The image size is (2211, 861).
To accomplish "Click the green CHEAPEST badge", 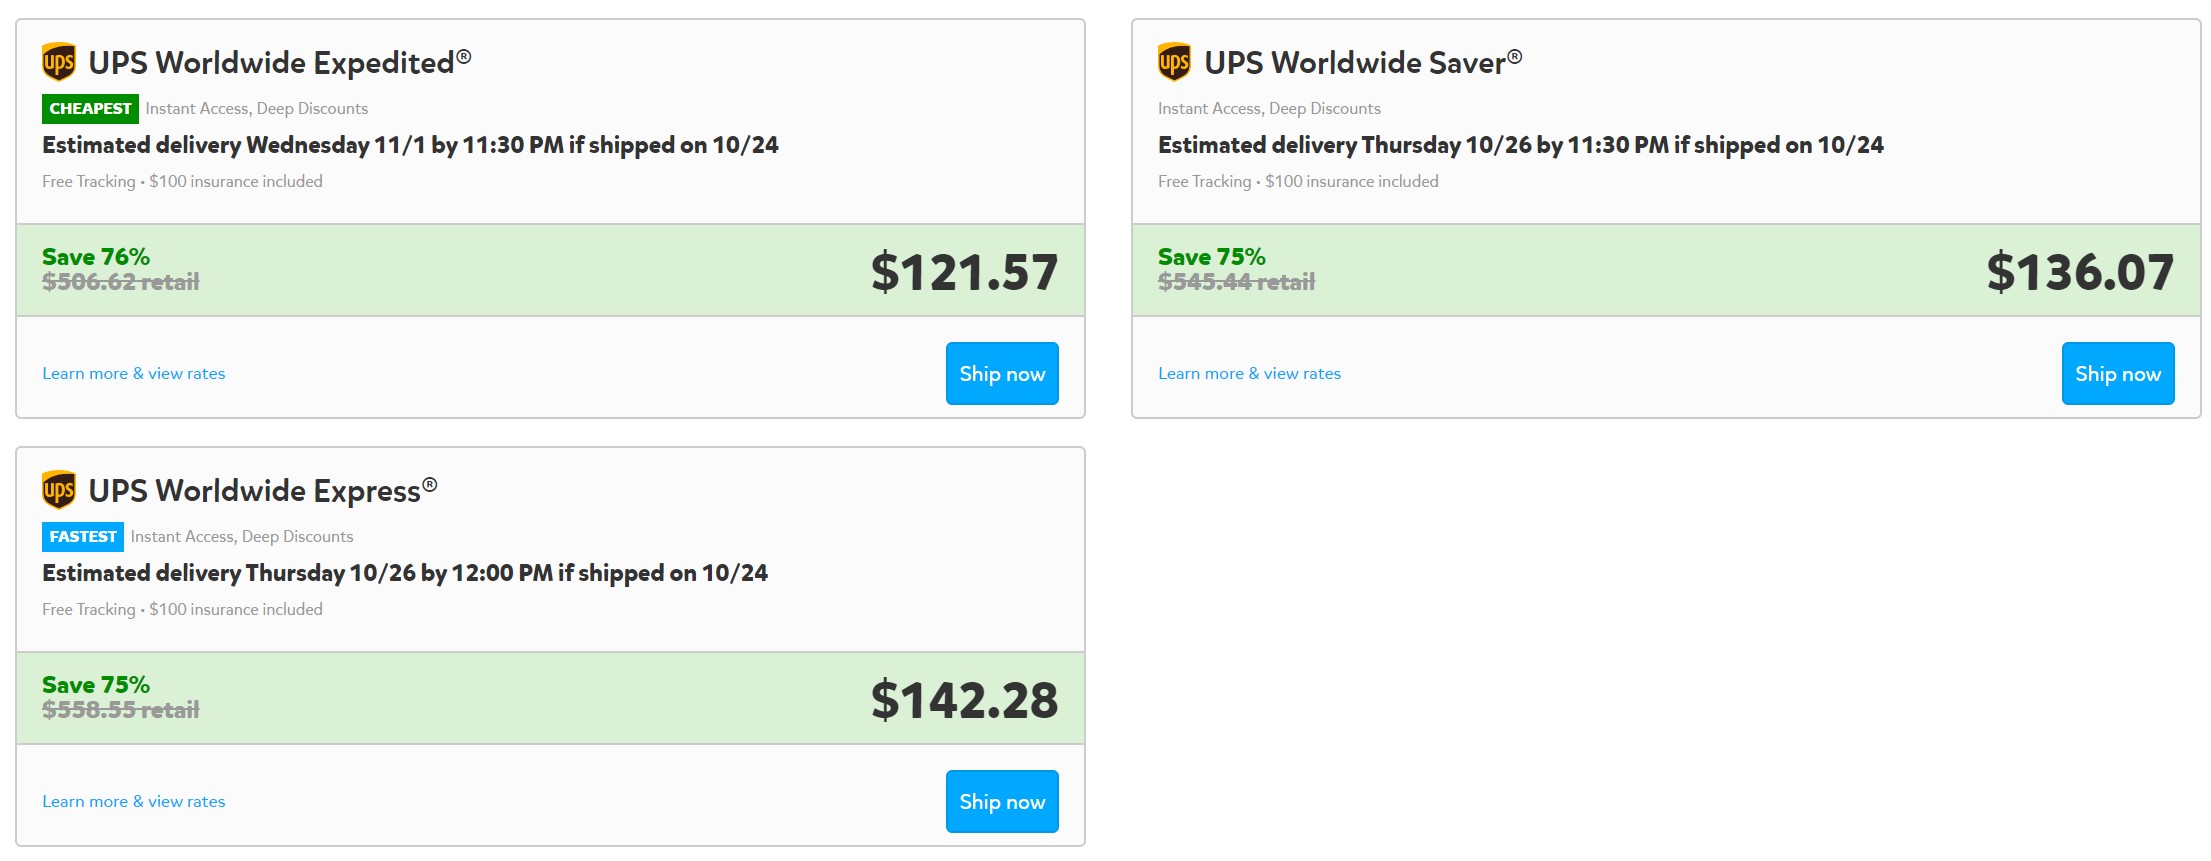I will point(90,108).
